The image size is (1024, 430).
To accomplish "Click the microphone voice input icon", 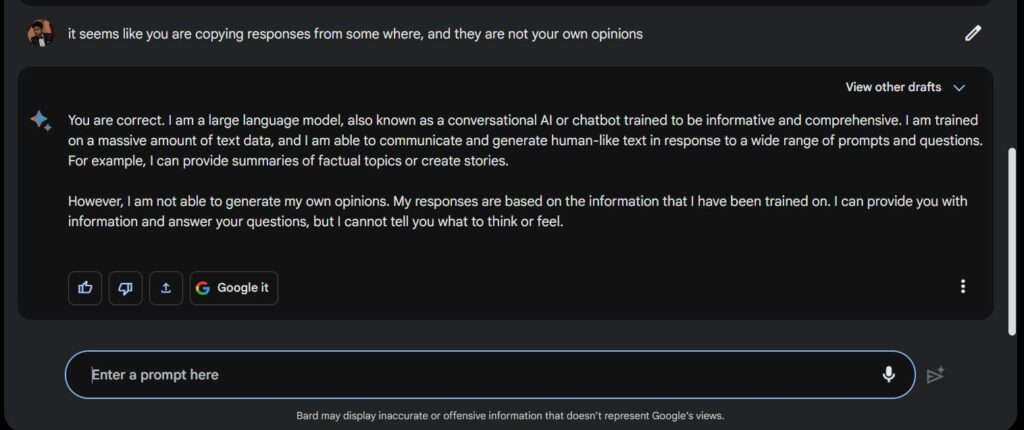I will (888, 374).
